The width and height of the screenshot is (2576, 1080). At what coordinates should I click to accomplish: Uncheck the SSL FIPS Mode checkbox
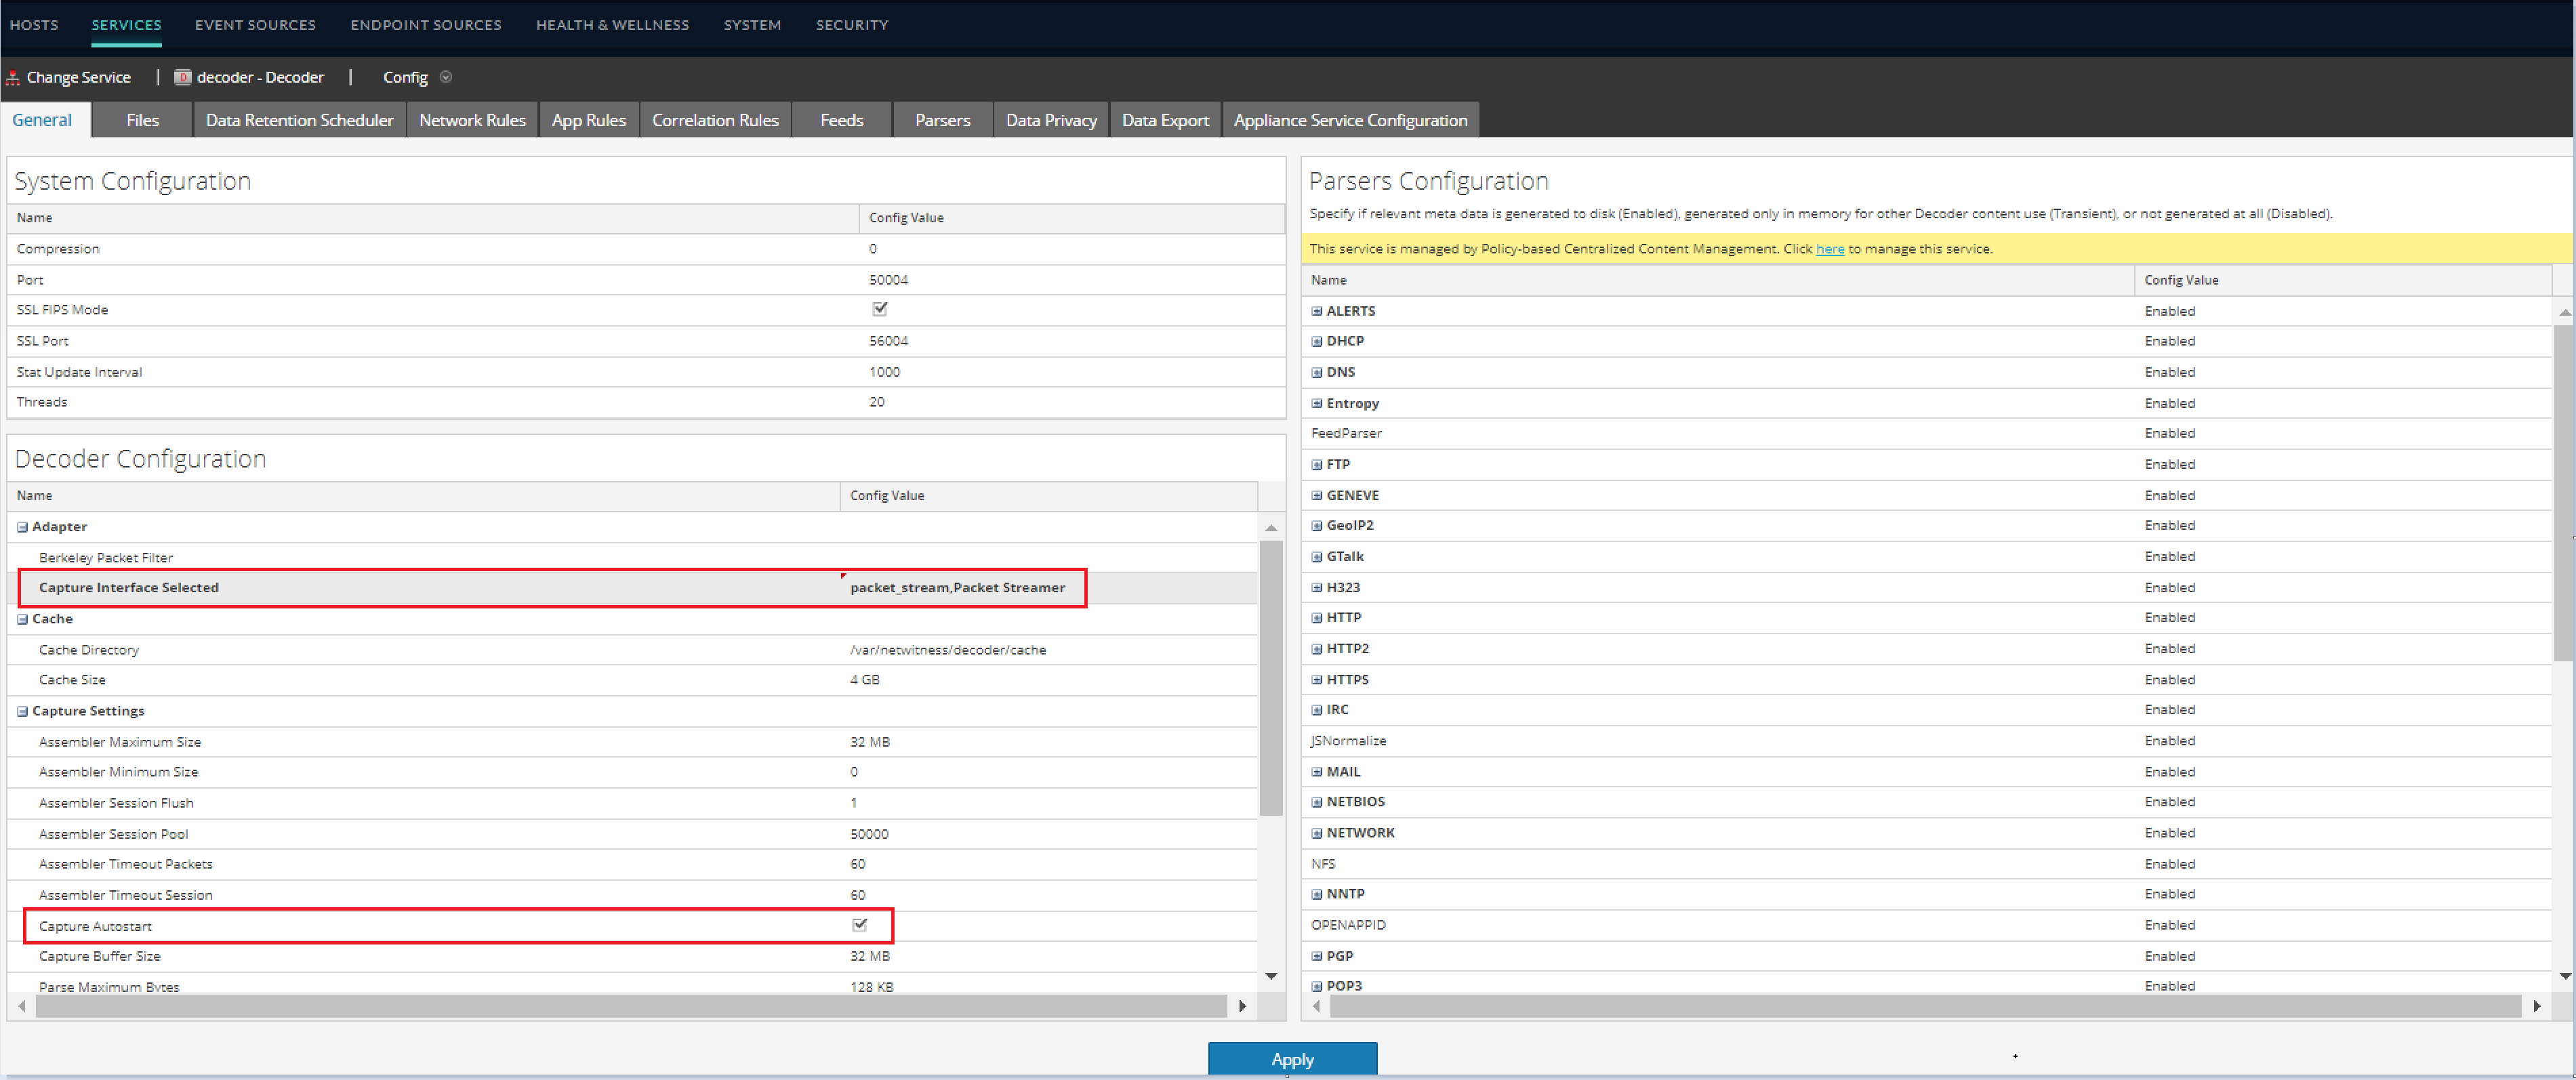(879, 309)
